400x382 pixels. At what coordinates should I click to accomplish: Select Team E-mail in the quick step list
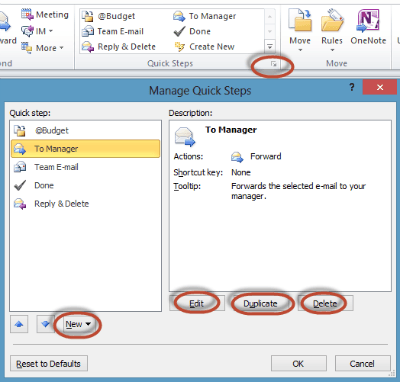coord(86,167)
